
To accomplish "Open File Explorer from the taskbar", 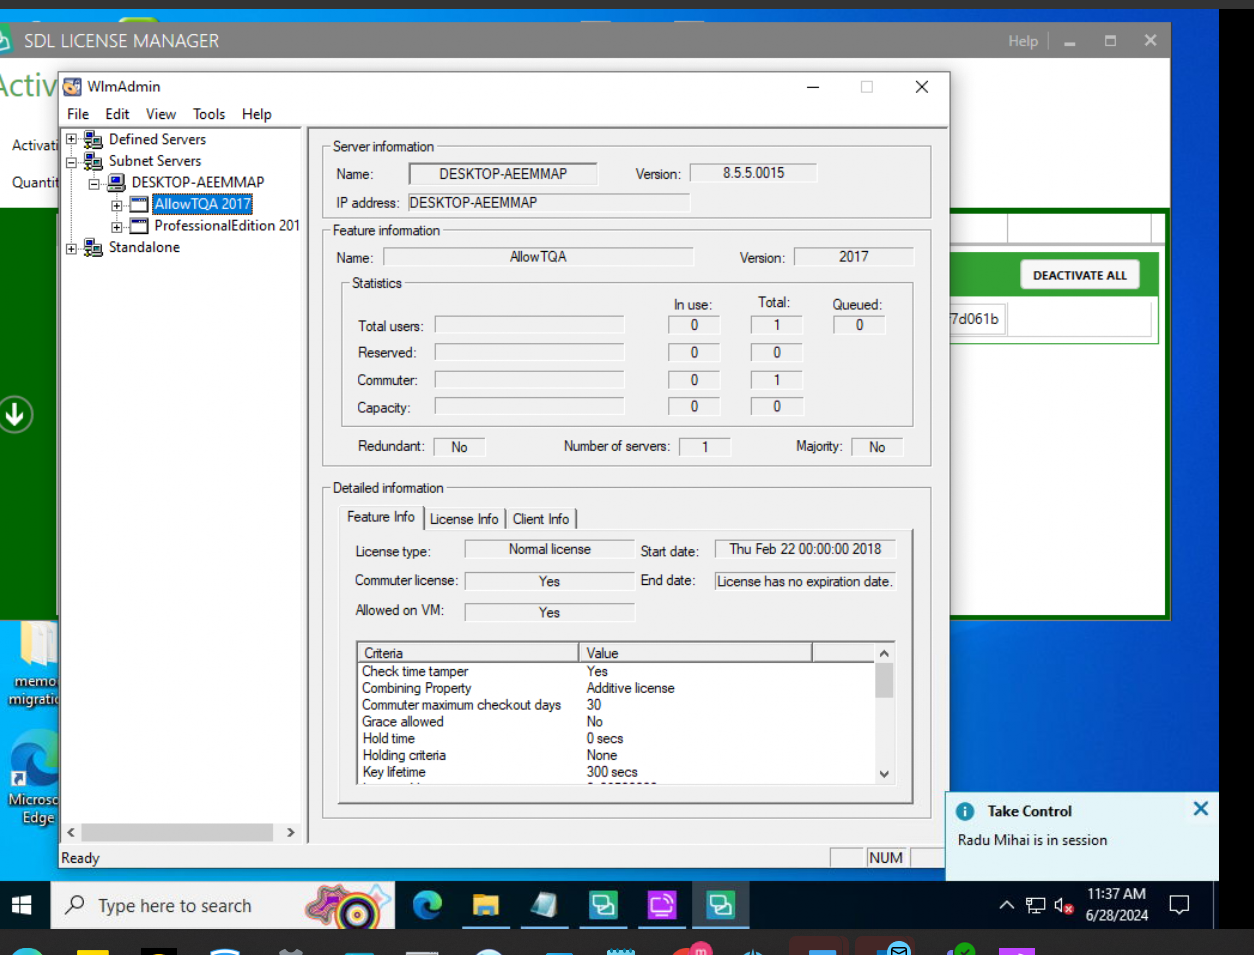I will 486,905.
